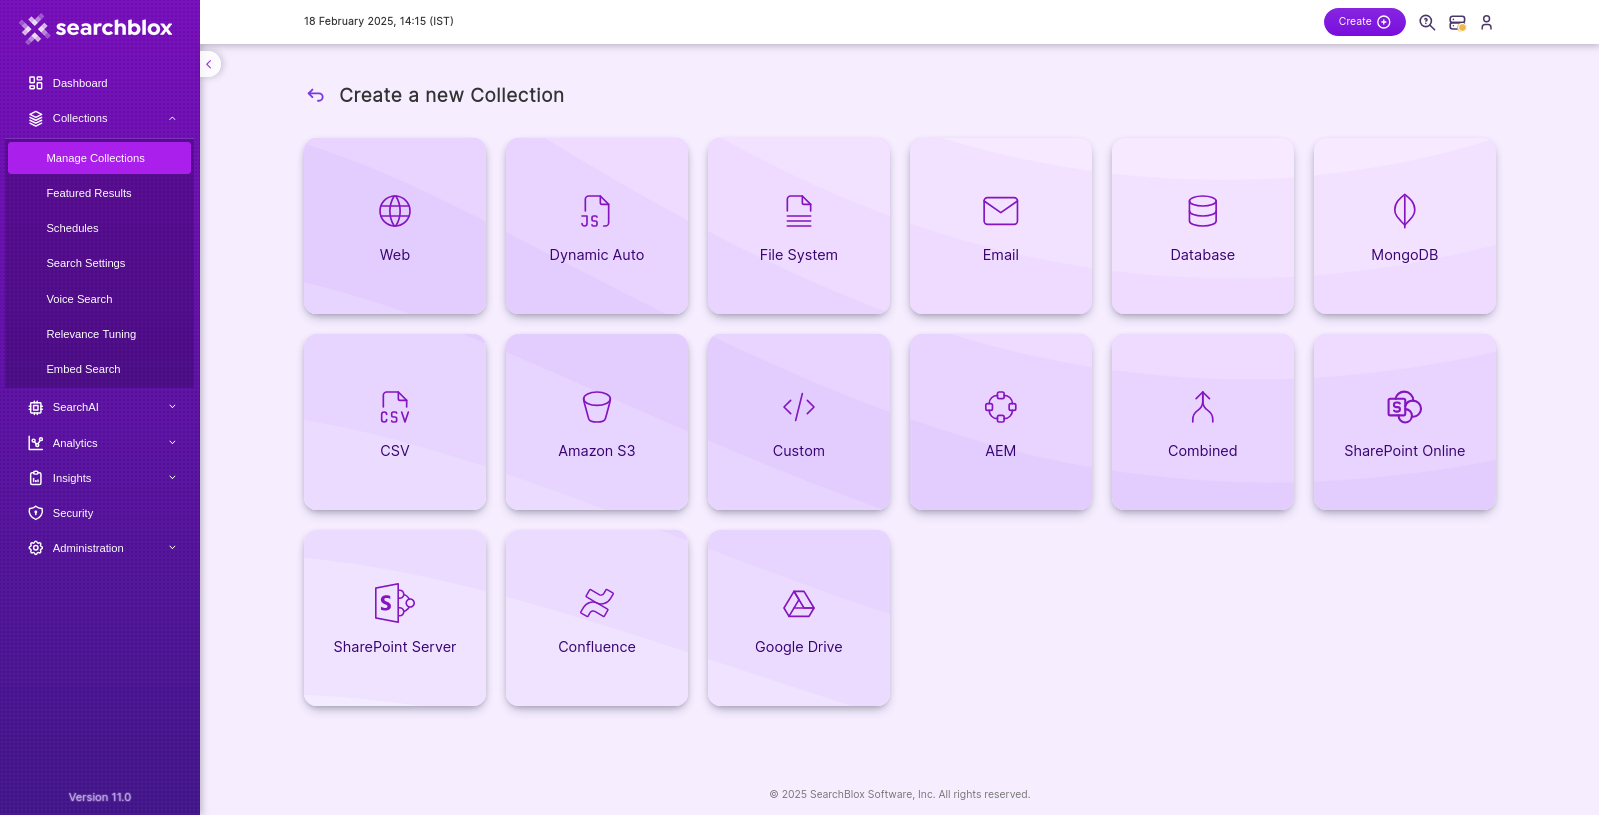Choose the Amazon S3 bucket icon
Image resolution: width=1600 pixels, height=815 pixels.
[597, 407]
